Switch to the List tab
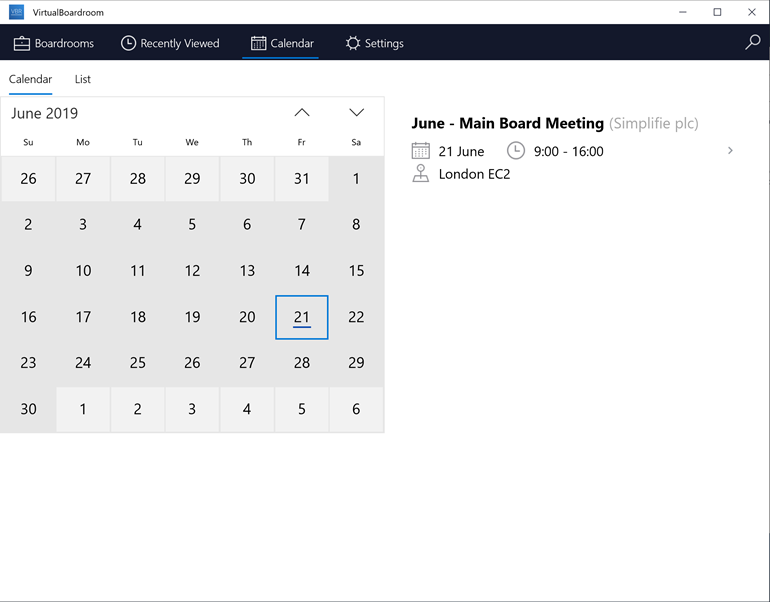This screenshot has width=770, height=602. pyautogui.click(x=82, y=79)
